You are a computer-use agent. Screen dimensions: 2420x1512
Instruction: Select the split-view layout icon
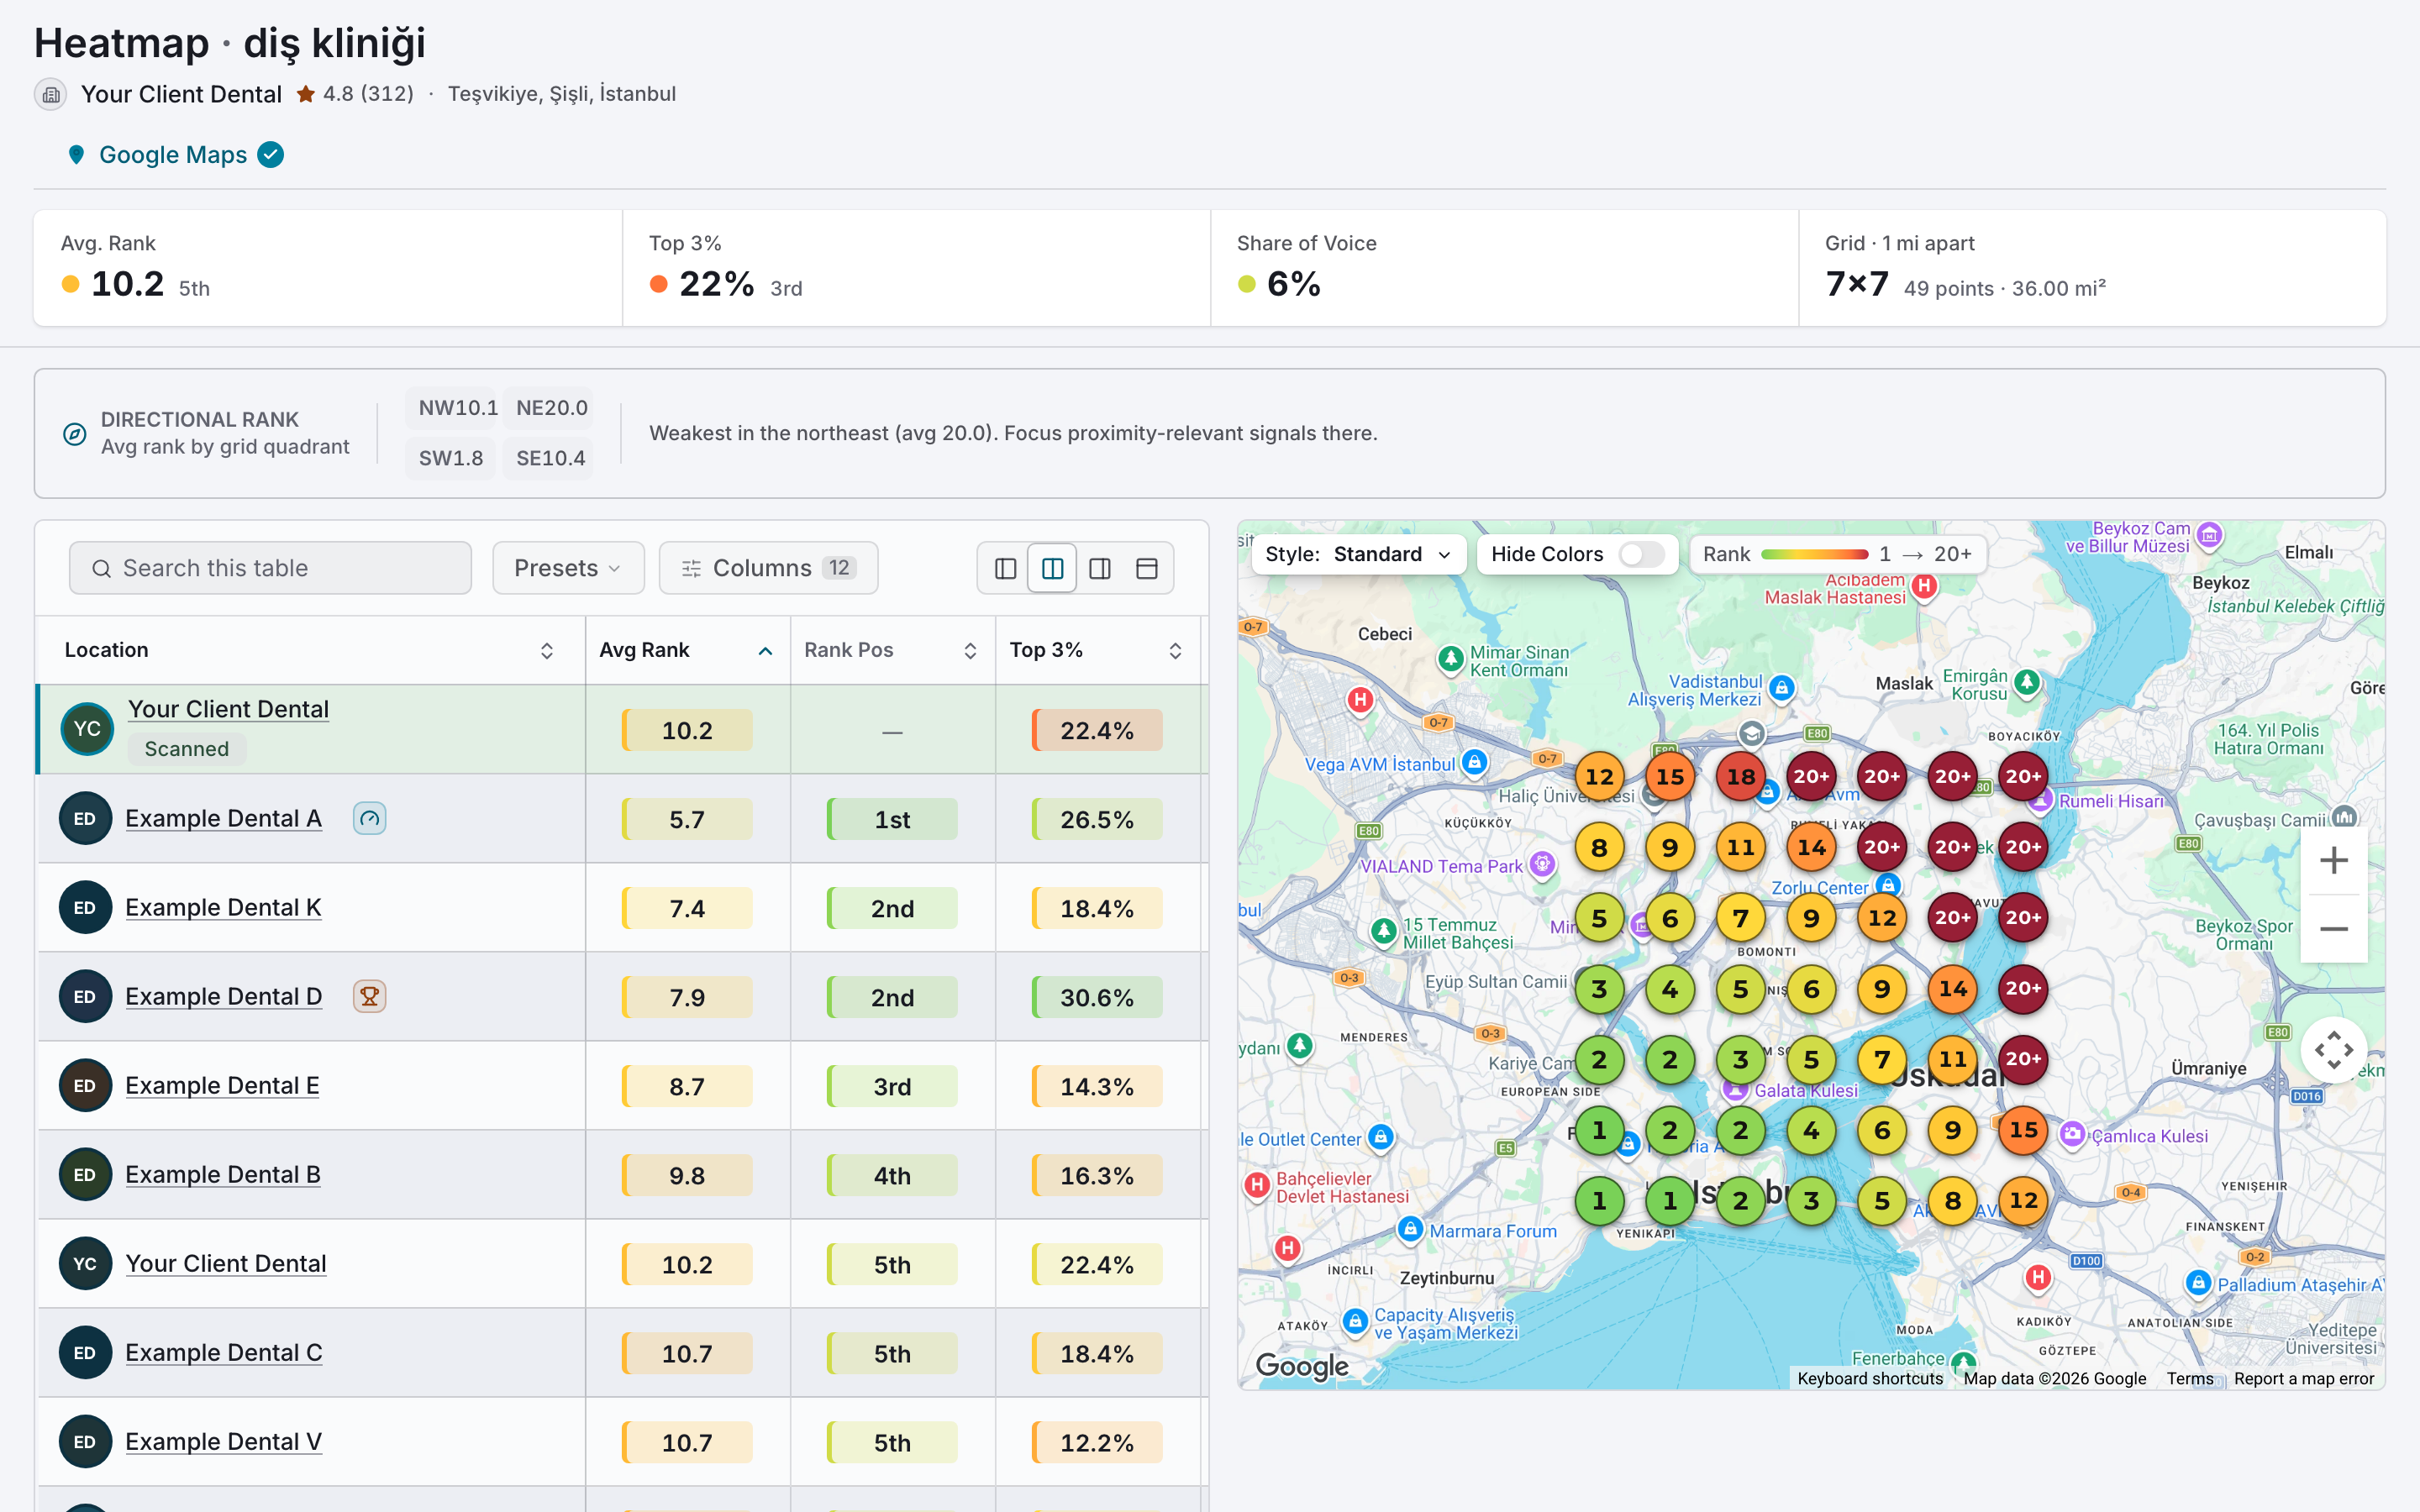click(x=1052, y=568)
